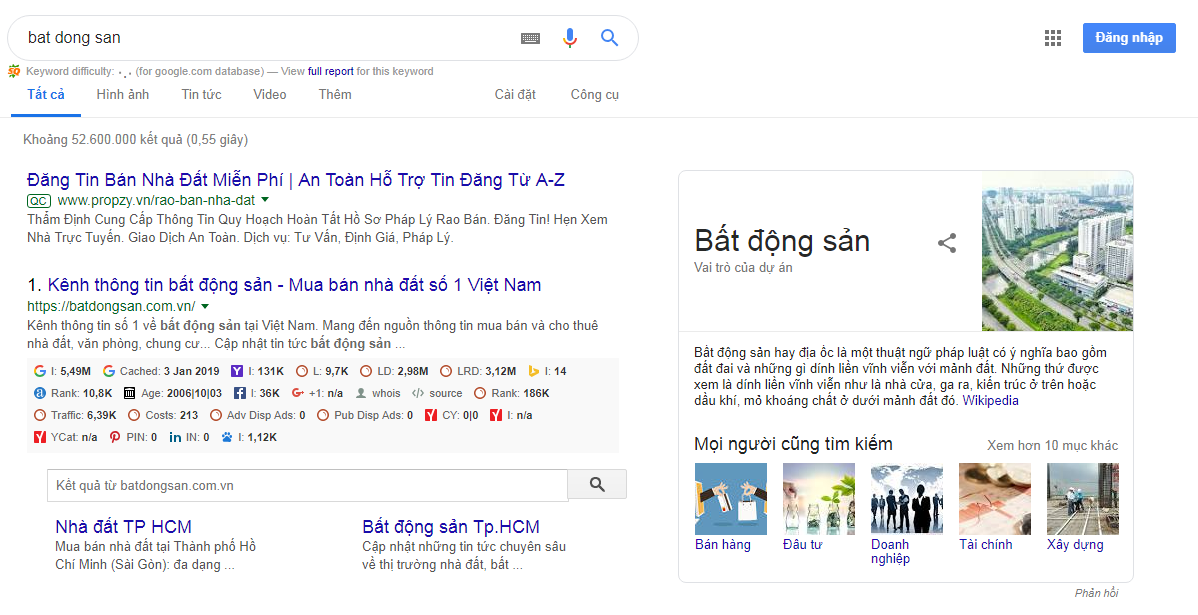The width and height of the screenshot is (1198, 615).
Task: Open whois info for batdongsan.com.vn
Action: click(378, 393)
